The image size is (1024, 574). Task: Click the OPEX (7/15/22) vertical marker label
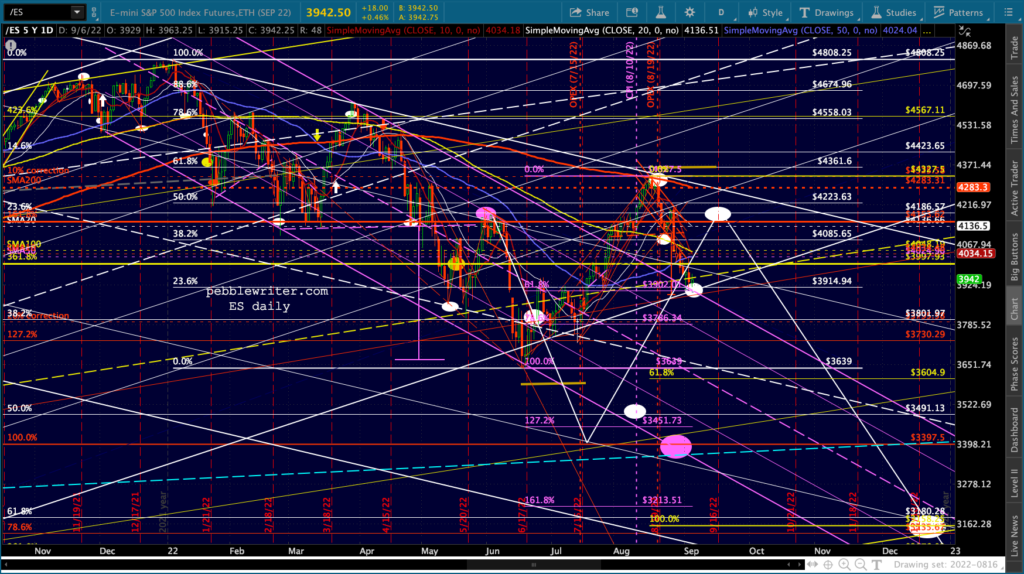[x=573, y=74]
